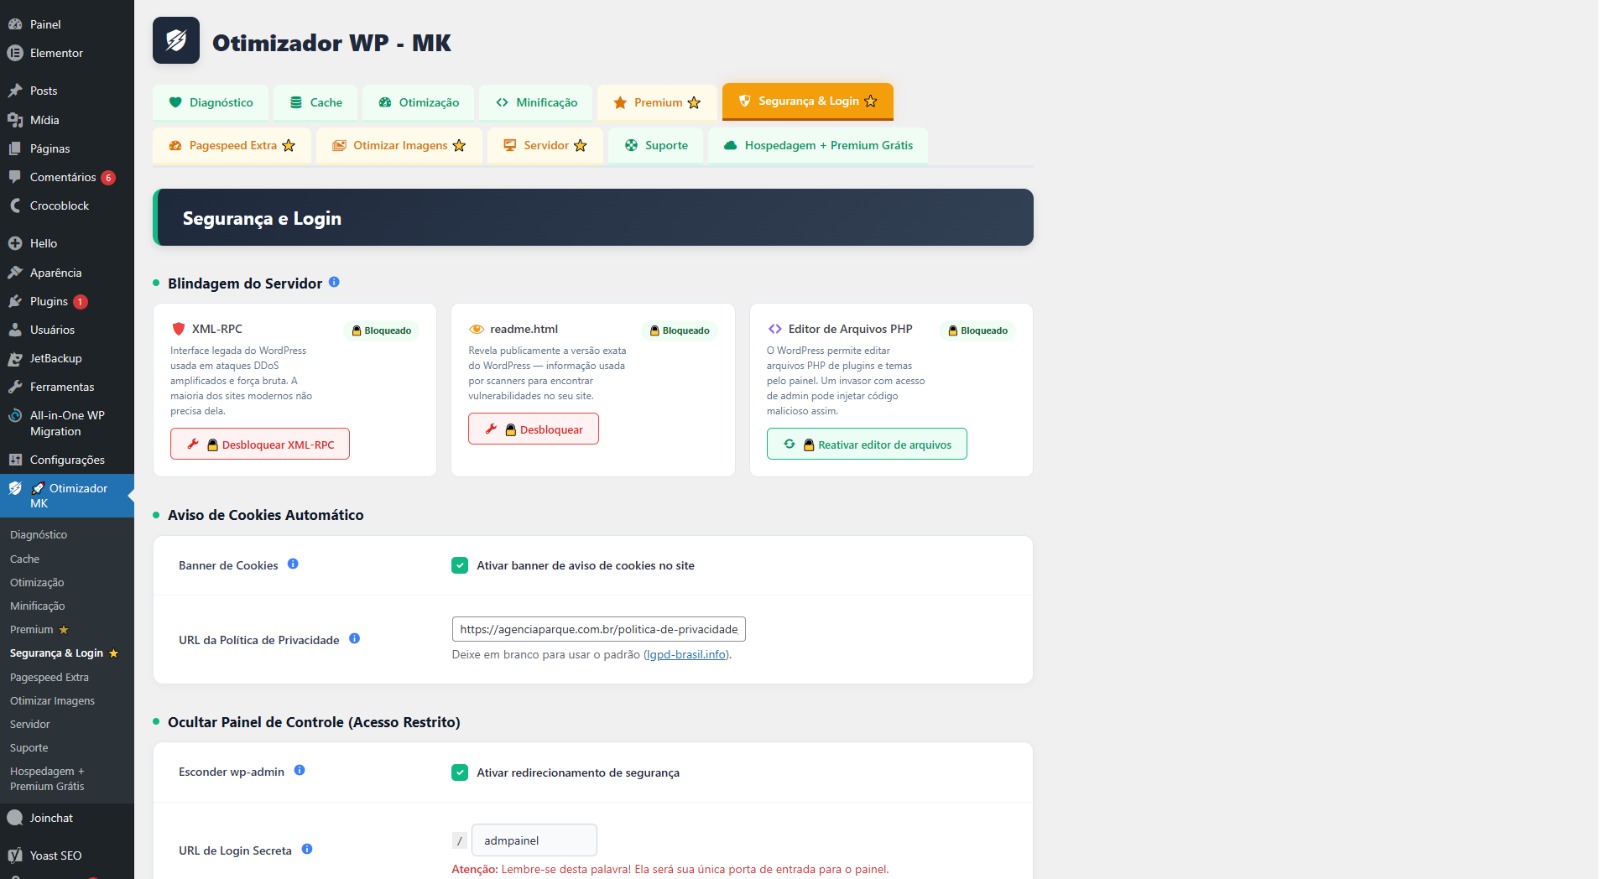The width and height of the screenshot is (1600, 879).
Task: Click the Crocoblock icon in sidebar
Action: [15, 205]
